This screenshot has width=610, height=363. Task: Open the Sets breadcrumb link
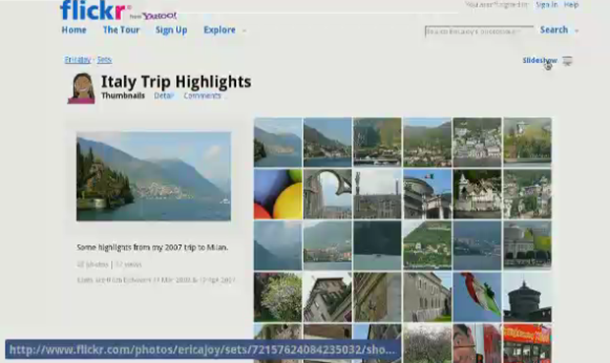coord(104,60)
